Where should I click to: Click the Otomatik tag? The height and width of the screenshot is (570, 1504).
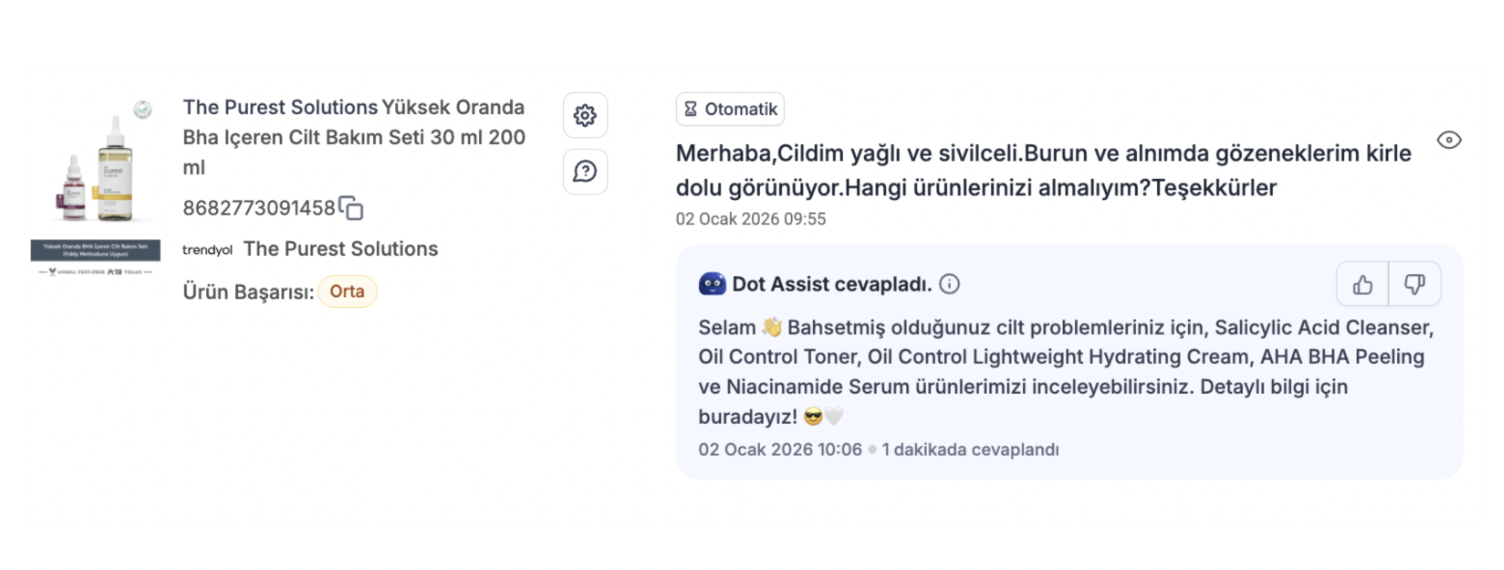pyautogui.click(x=730, y=109)
